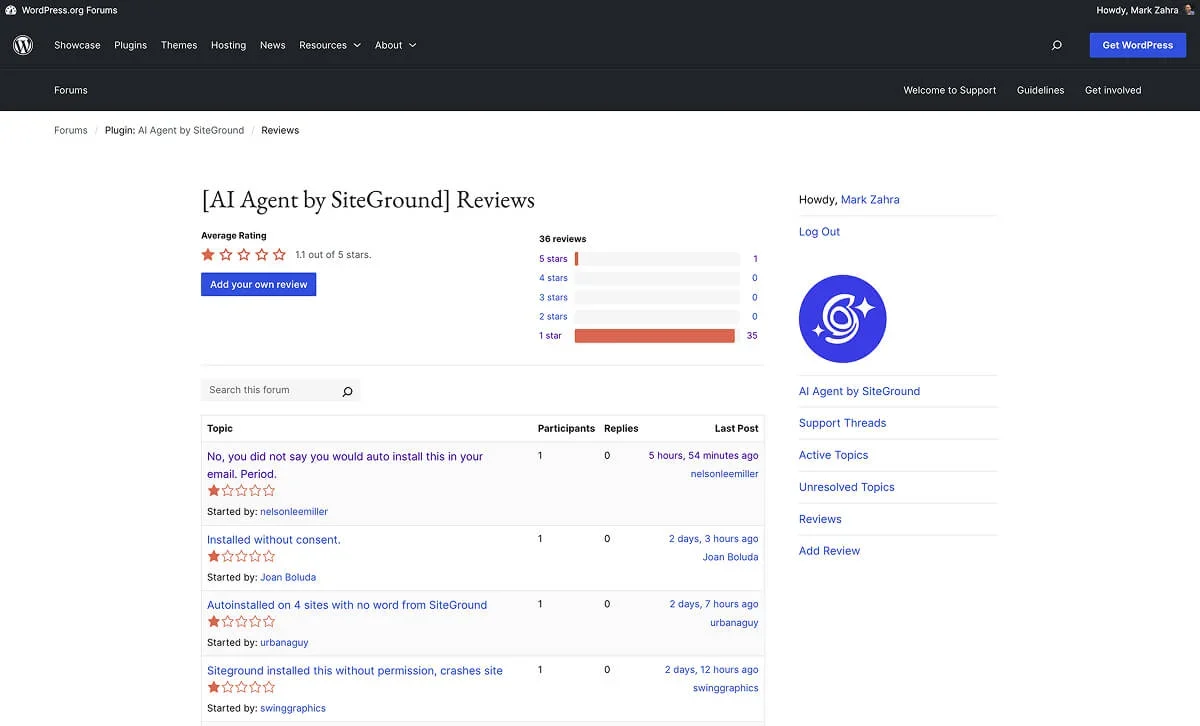Open Add Review link in sidebar
Viewport: 1200px width, 726px height.
pos(829,551)
